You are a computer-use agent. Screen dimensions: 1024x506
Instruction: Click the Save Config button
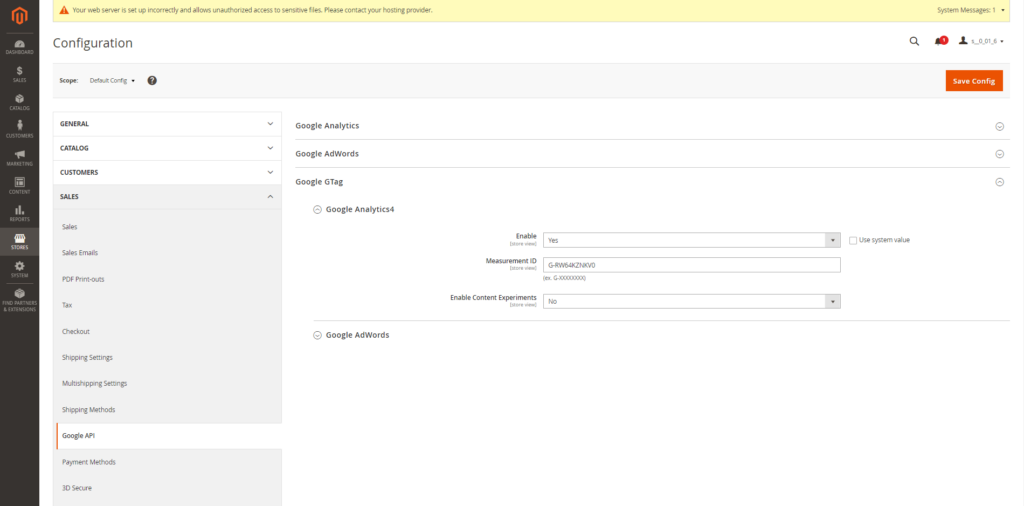click(x=974, y=81)
